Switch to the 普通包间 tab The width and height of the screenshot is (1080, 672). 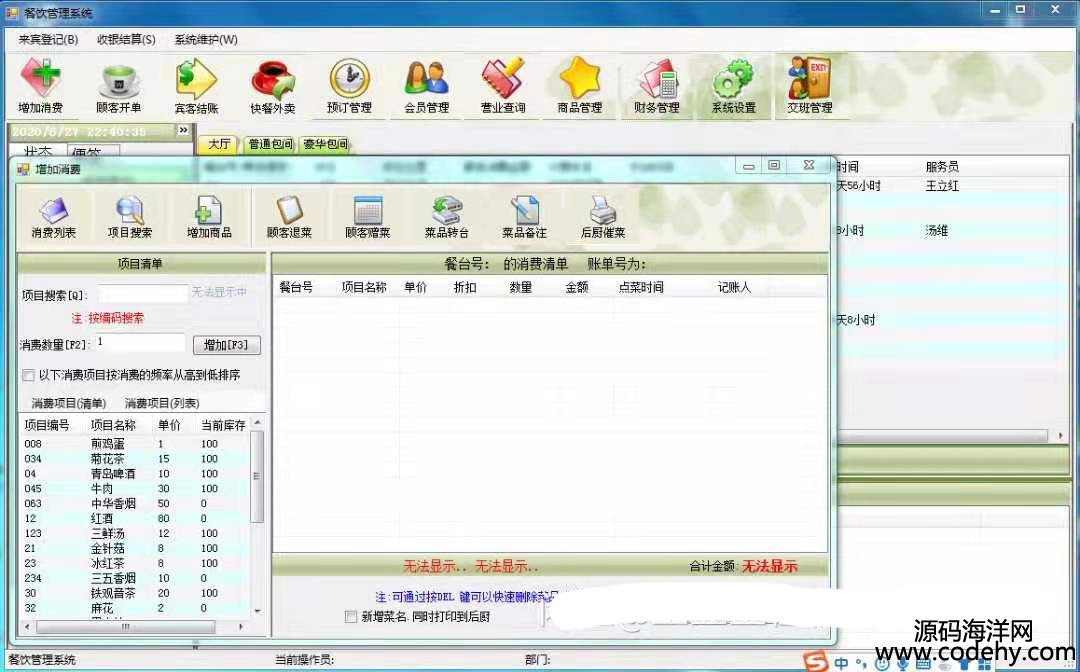coord(270,144)
